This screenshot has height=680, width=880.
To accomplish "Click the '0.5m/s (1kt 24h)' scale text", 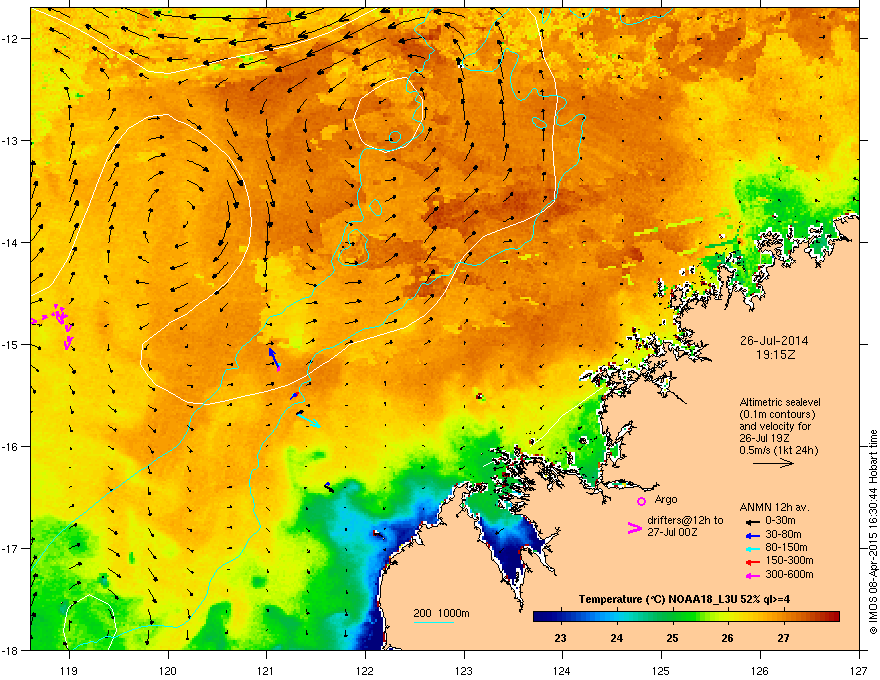I will [x=778, y=451].
